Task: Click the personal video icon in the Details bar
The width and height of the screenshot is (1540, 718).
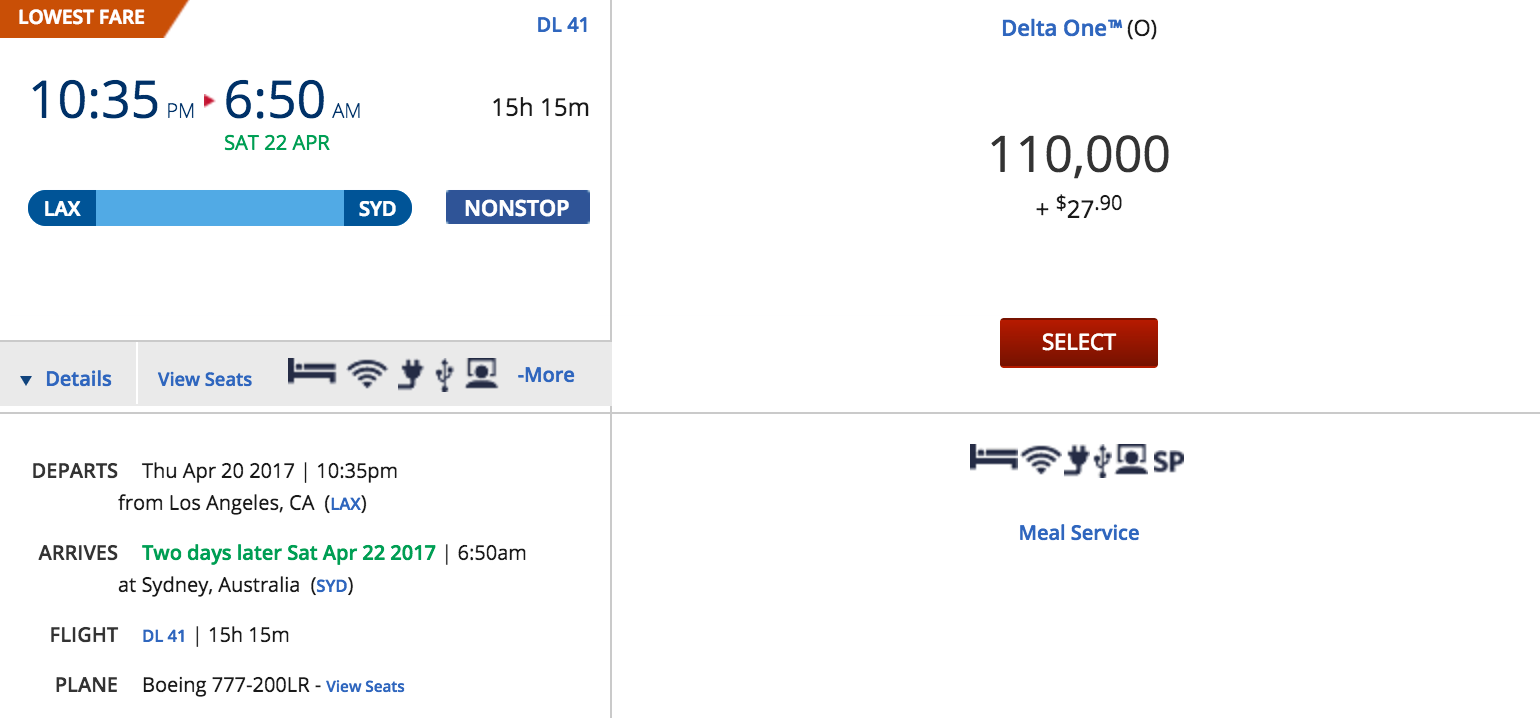Action: [x=482, y=373]
